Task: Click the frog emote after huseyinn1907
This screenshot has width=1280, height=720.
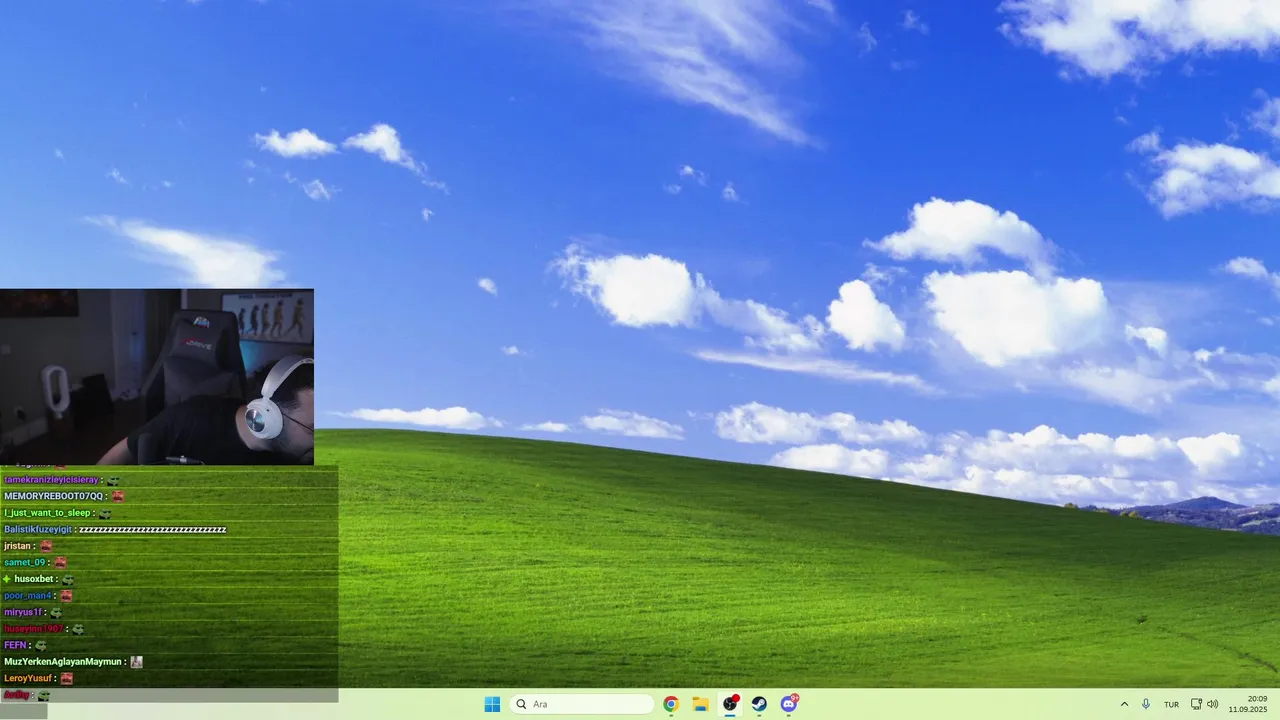Action: pyautogui.click(x=78, y=629)
